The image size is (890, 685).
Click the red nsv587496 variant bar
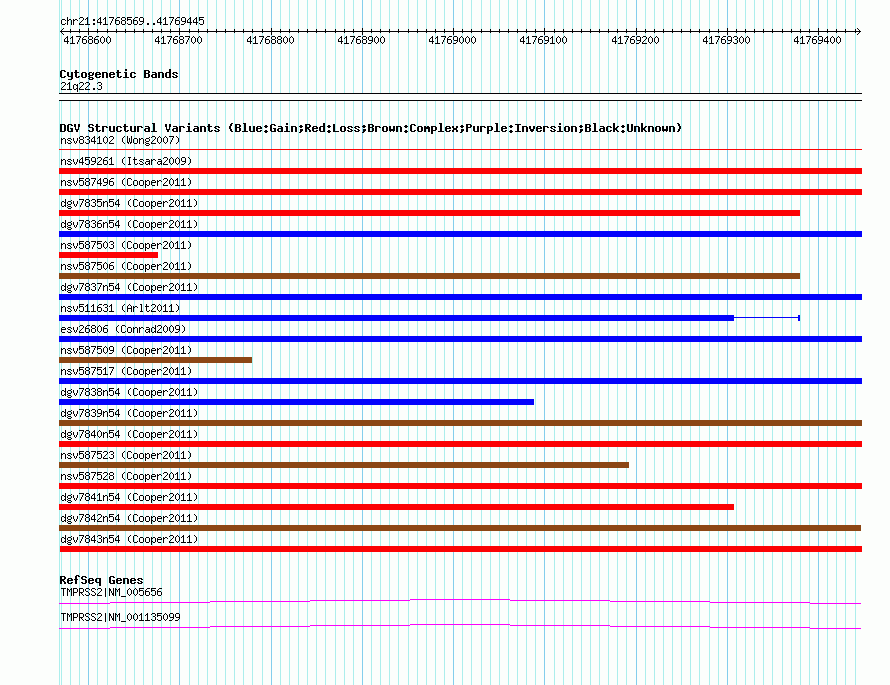[x=460, y=192]
